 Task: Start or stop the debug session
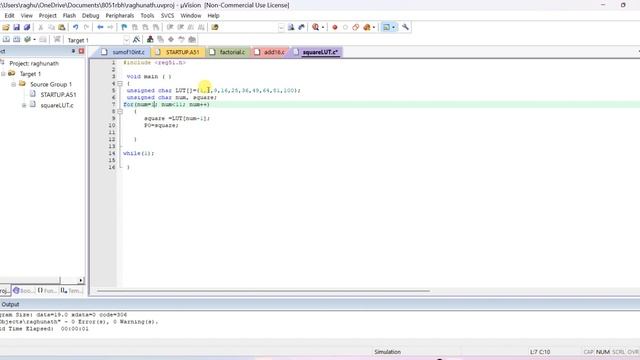point(316,27)
